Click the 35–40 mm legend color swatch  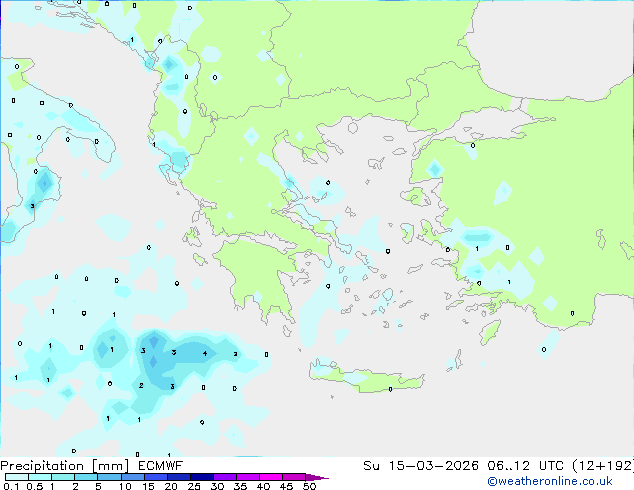point(248,477)
